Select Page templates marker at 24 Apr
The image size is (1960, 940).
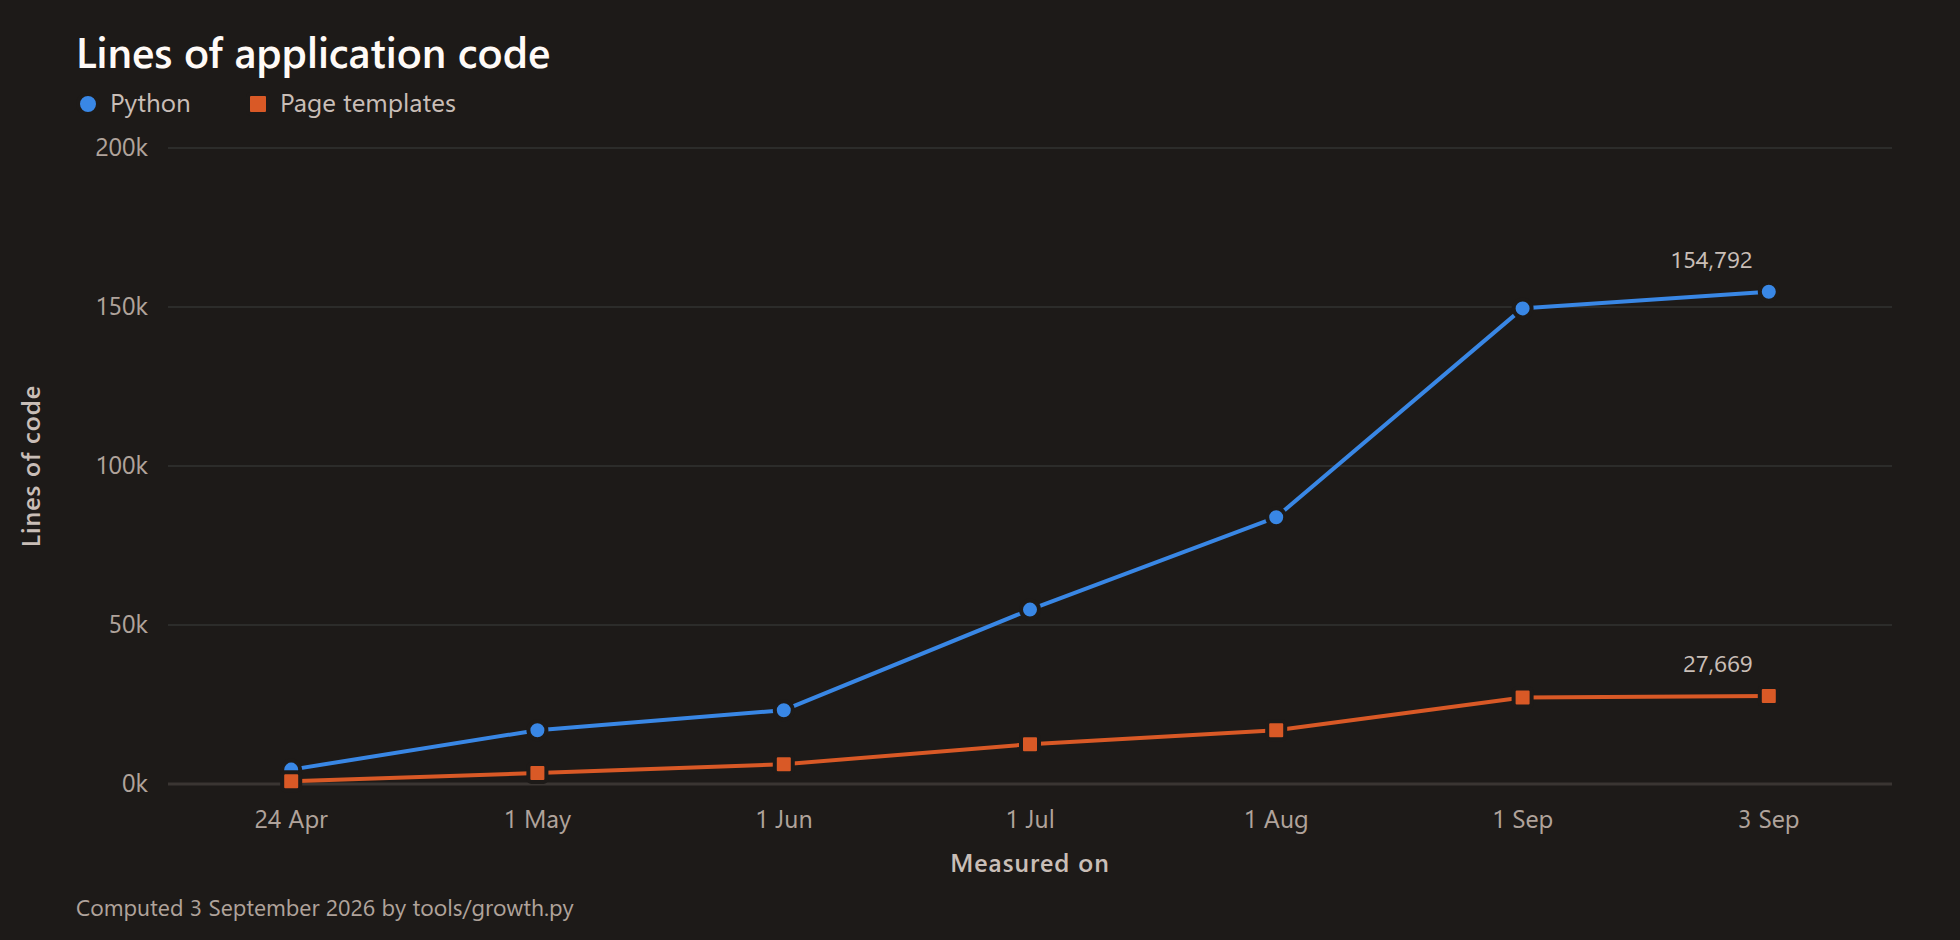tap(291, 781)
